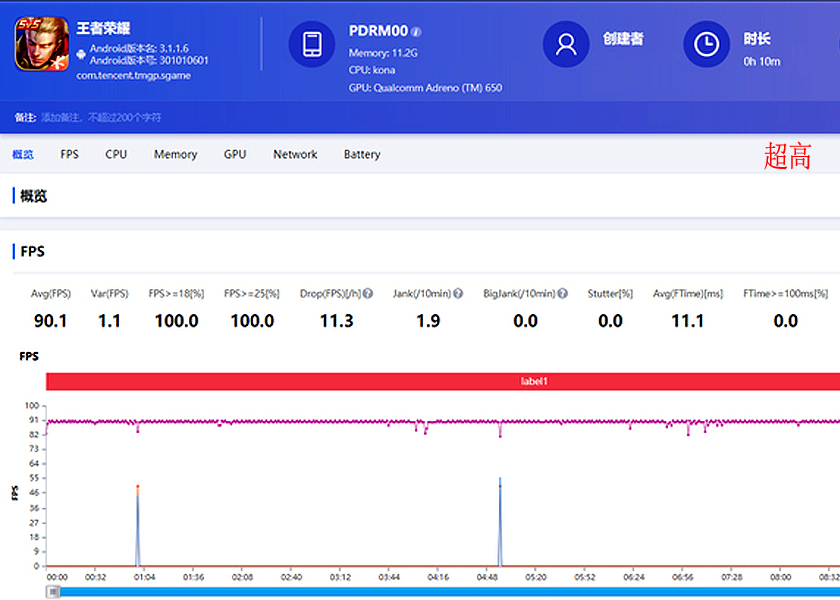This screenshot has height=600, width=840.
Task: Switch to the 概览 overview tab
Action: 23,154
